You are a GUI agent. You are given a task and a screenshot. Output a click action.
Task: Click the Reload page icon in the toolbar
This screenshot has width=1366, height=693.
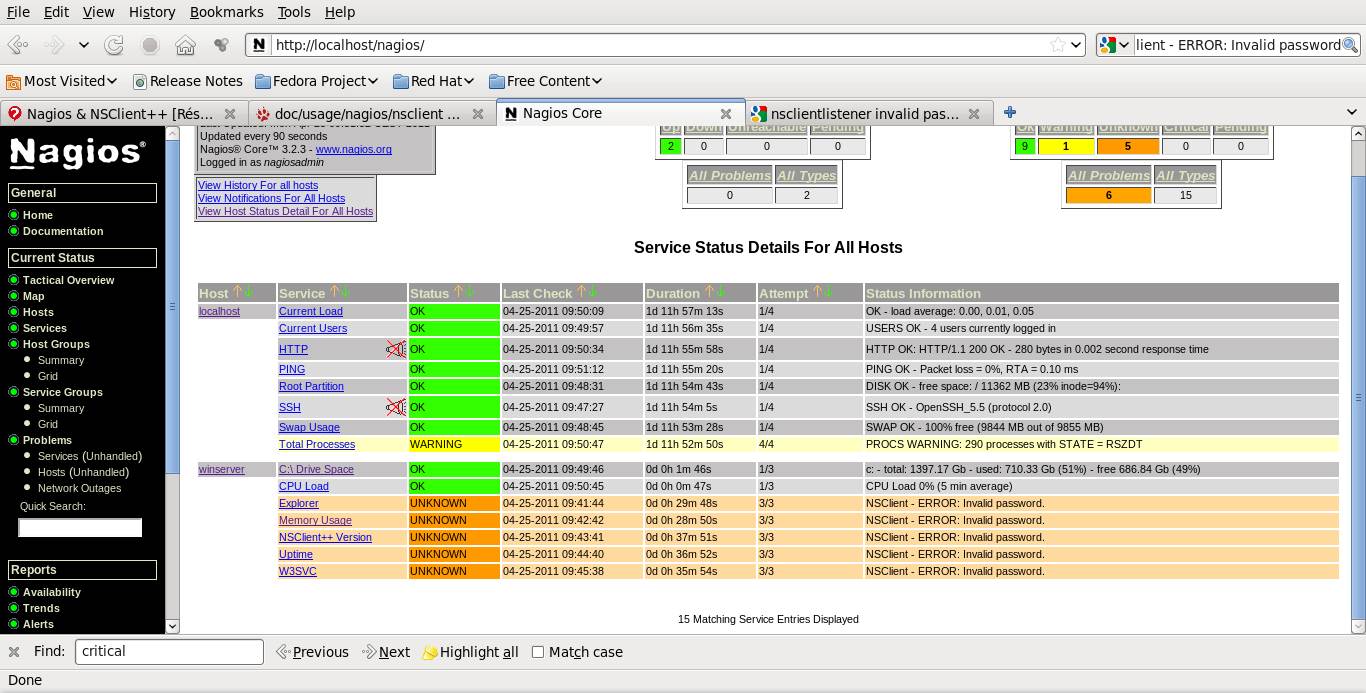114,45
